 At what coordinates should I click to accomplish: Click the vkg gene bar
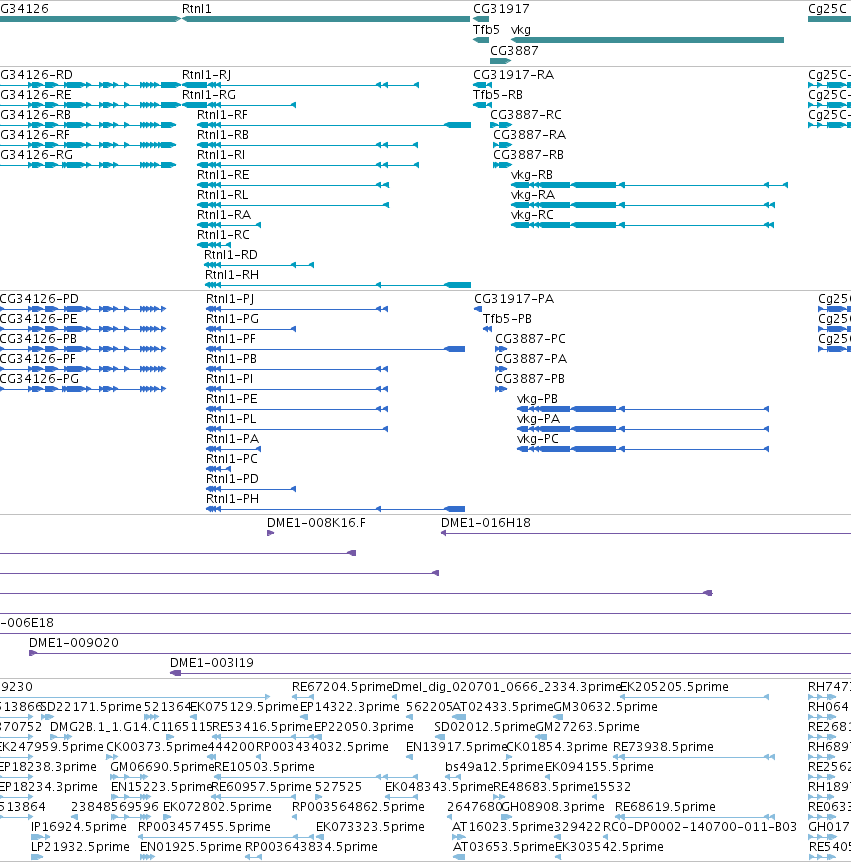coord(647,40)
